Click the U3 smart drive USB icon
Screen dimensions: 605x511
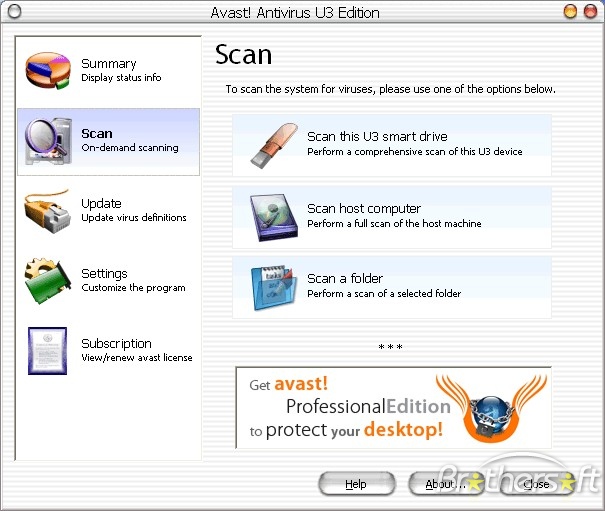point(274,146)
